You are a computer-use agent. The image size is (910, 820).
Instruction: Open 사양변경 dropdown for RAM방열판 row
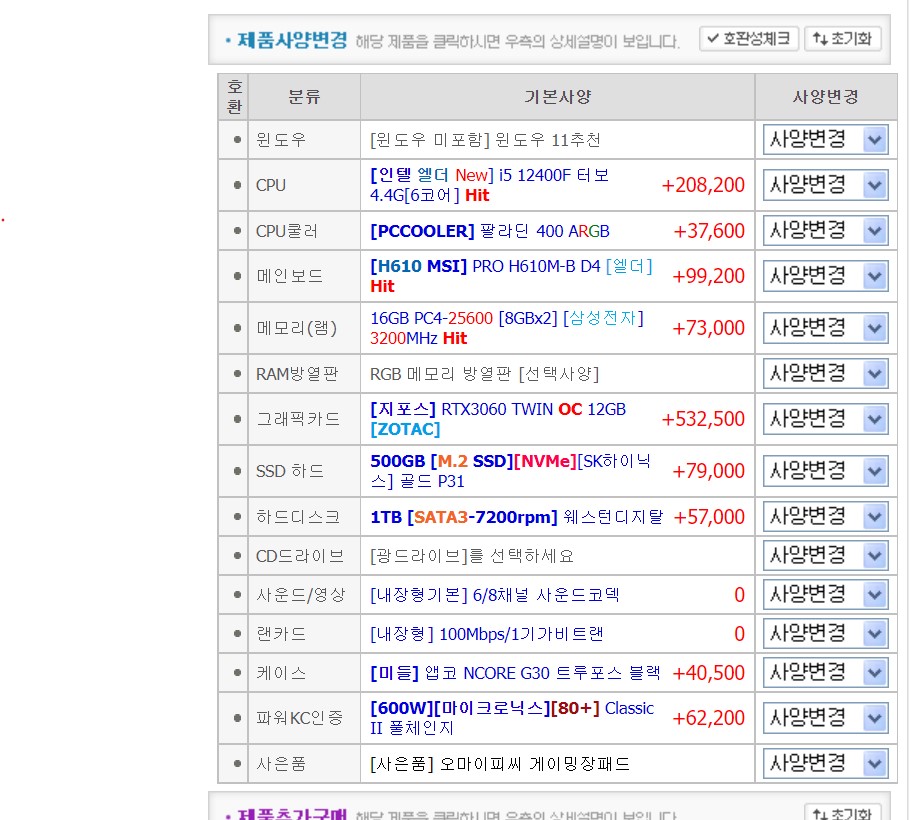point(825,374)
